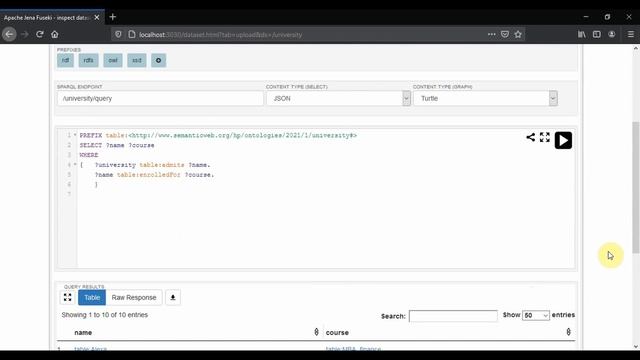Open a new browser tab
Viewport: 640px width, 360px height.
pos(113,17)
